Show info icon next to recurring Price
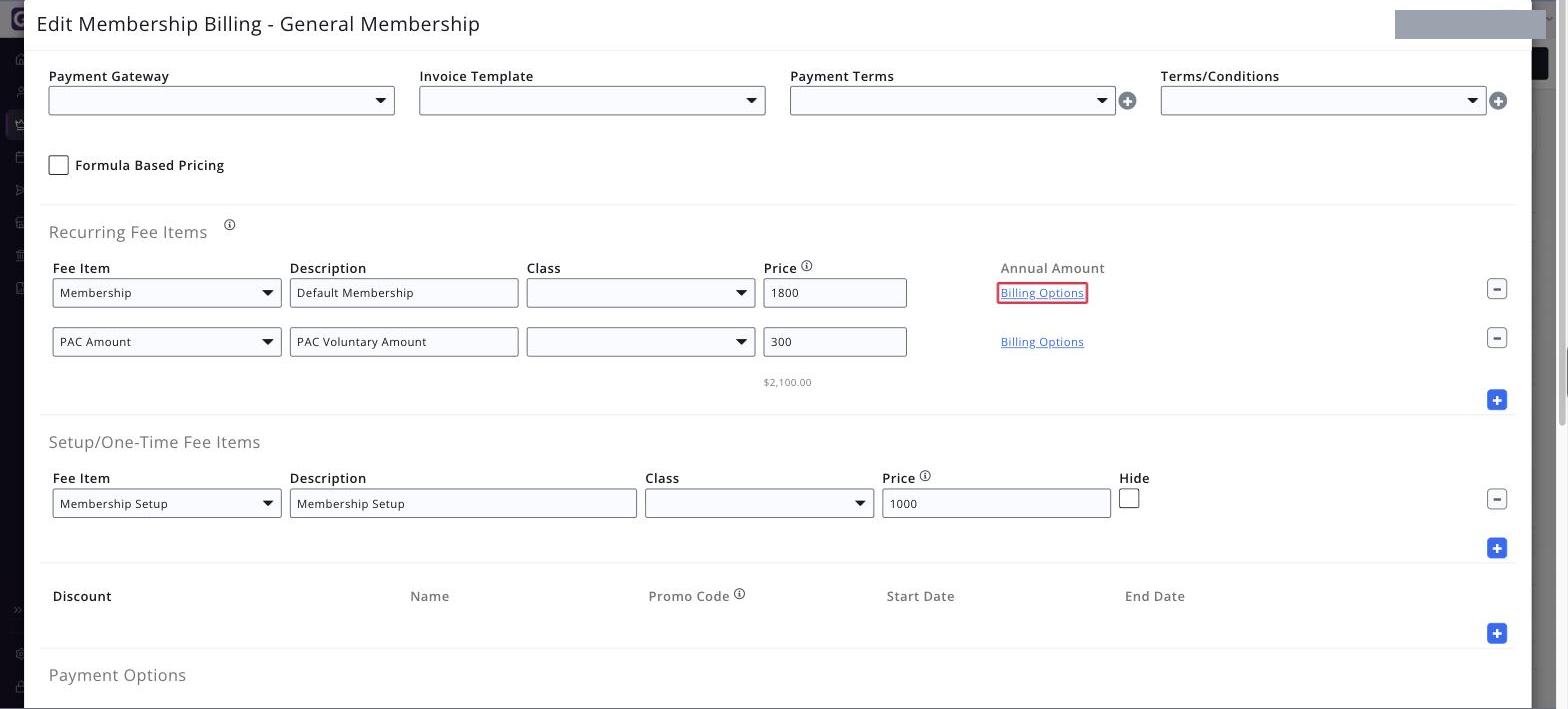Screen dimensions: 1568x709 (807, 266)
